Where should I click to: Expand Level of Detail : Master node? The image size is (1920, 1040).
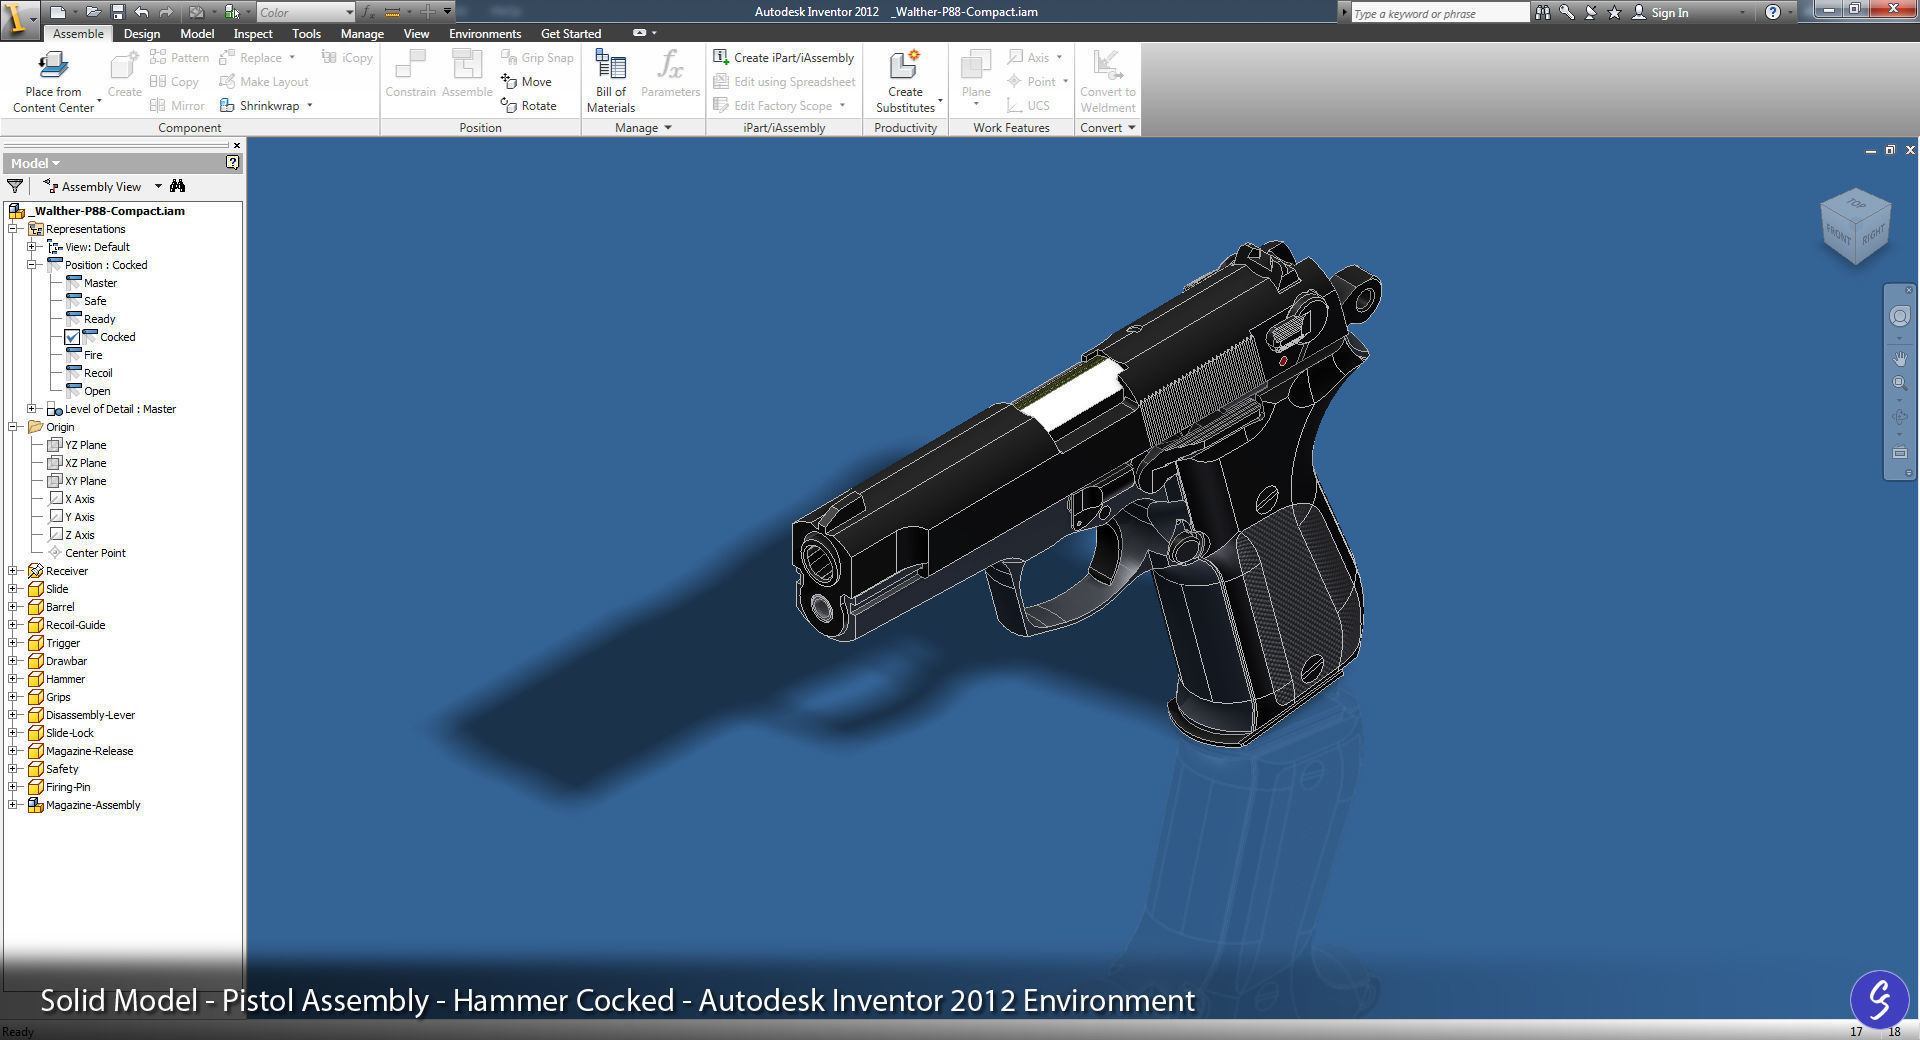click(32, 409)
